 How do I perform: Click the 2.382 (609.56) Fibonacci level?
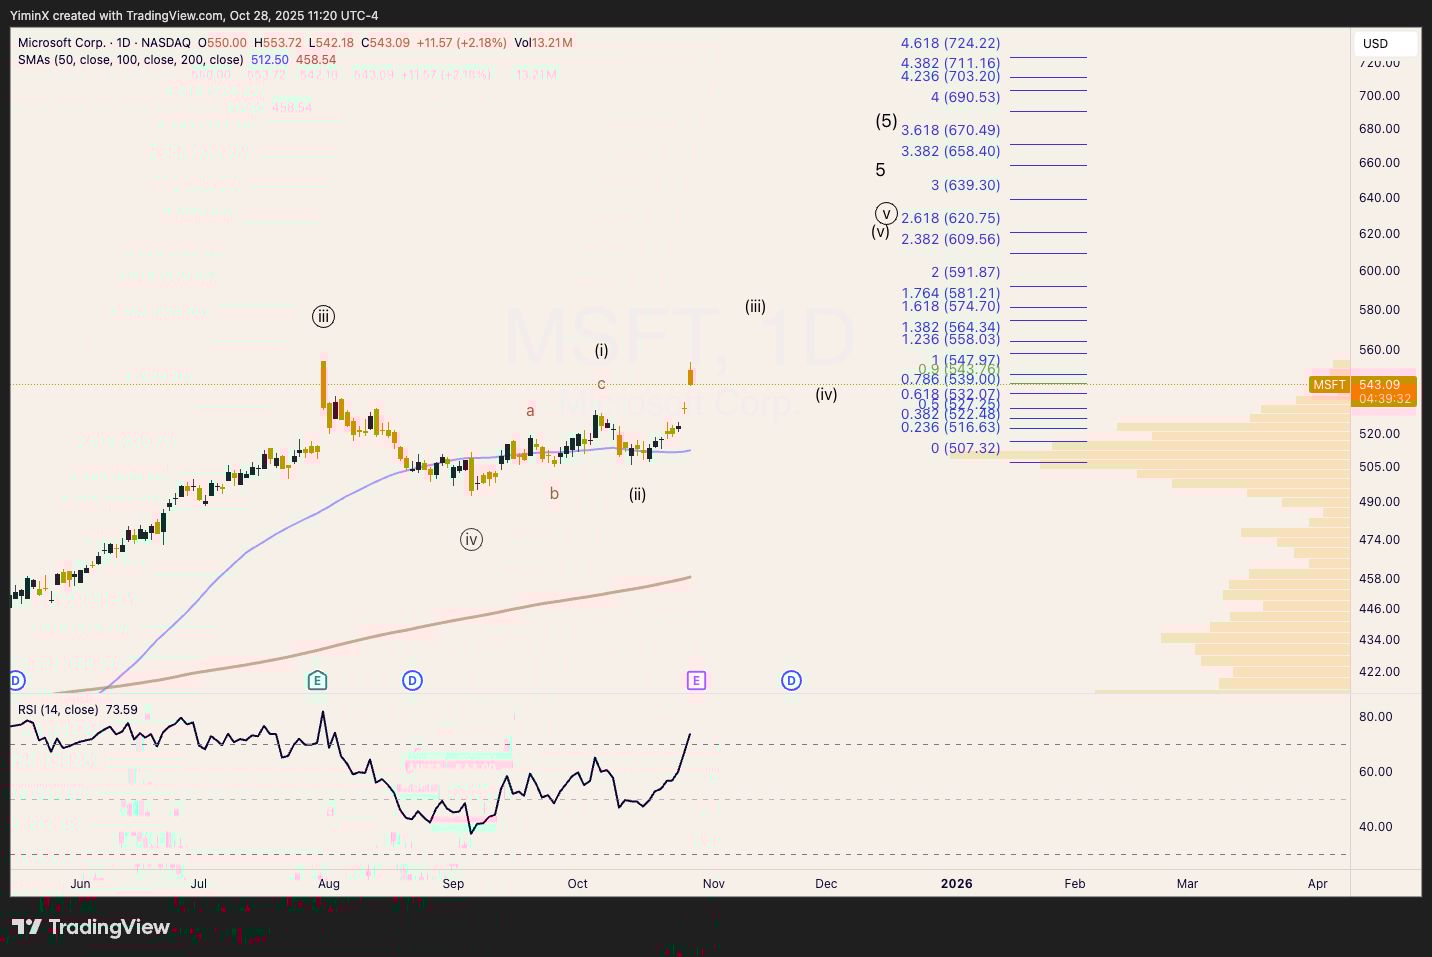pos(950,239)
